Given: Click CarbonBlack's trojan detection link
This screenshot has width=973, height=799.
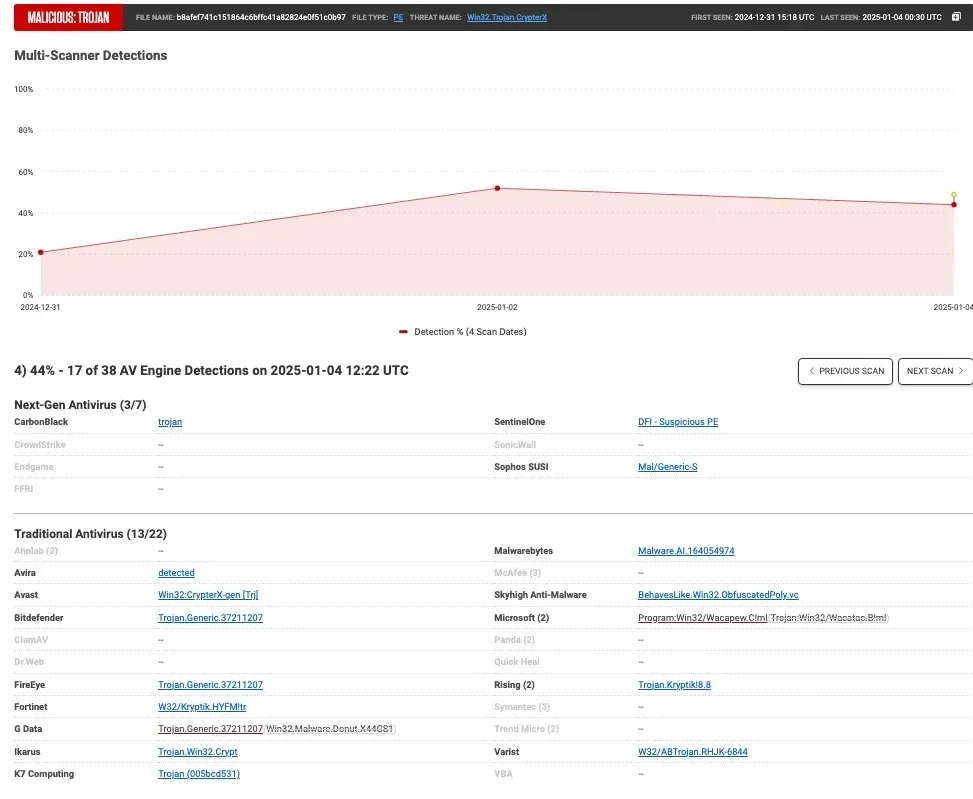Looking at the screenshot, I should pos(170,422).
